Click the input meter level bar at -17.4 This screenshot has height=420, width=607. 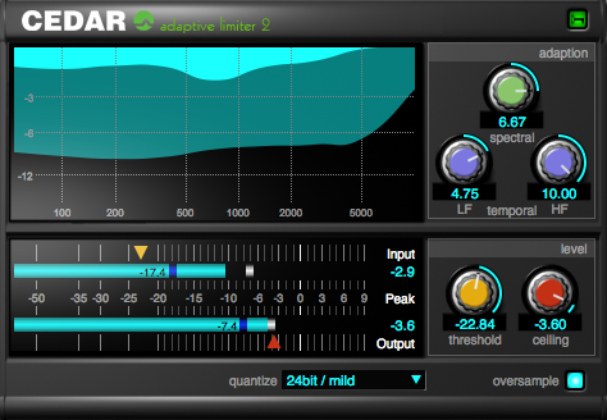click(120, 271)
